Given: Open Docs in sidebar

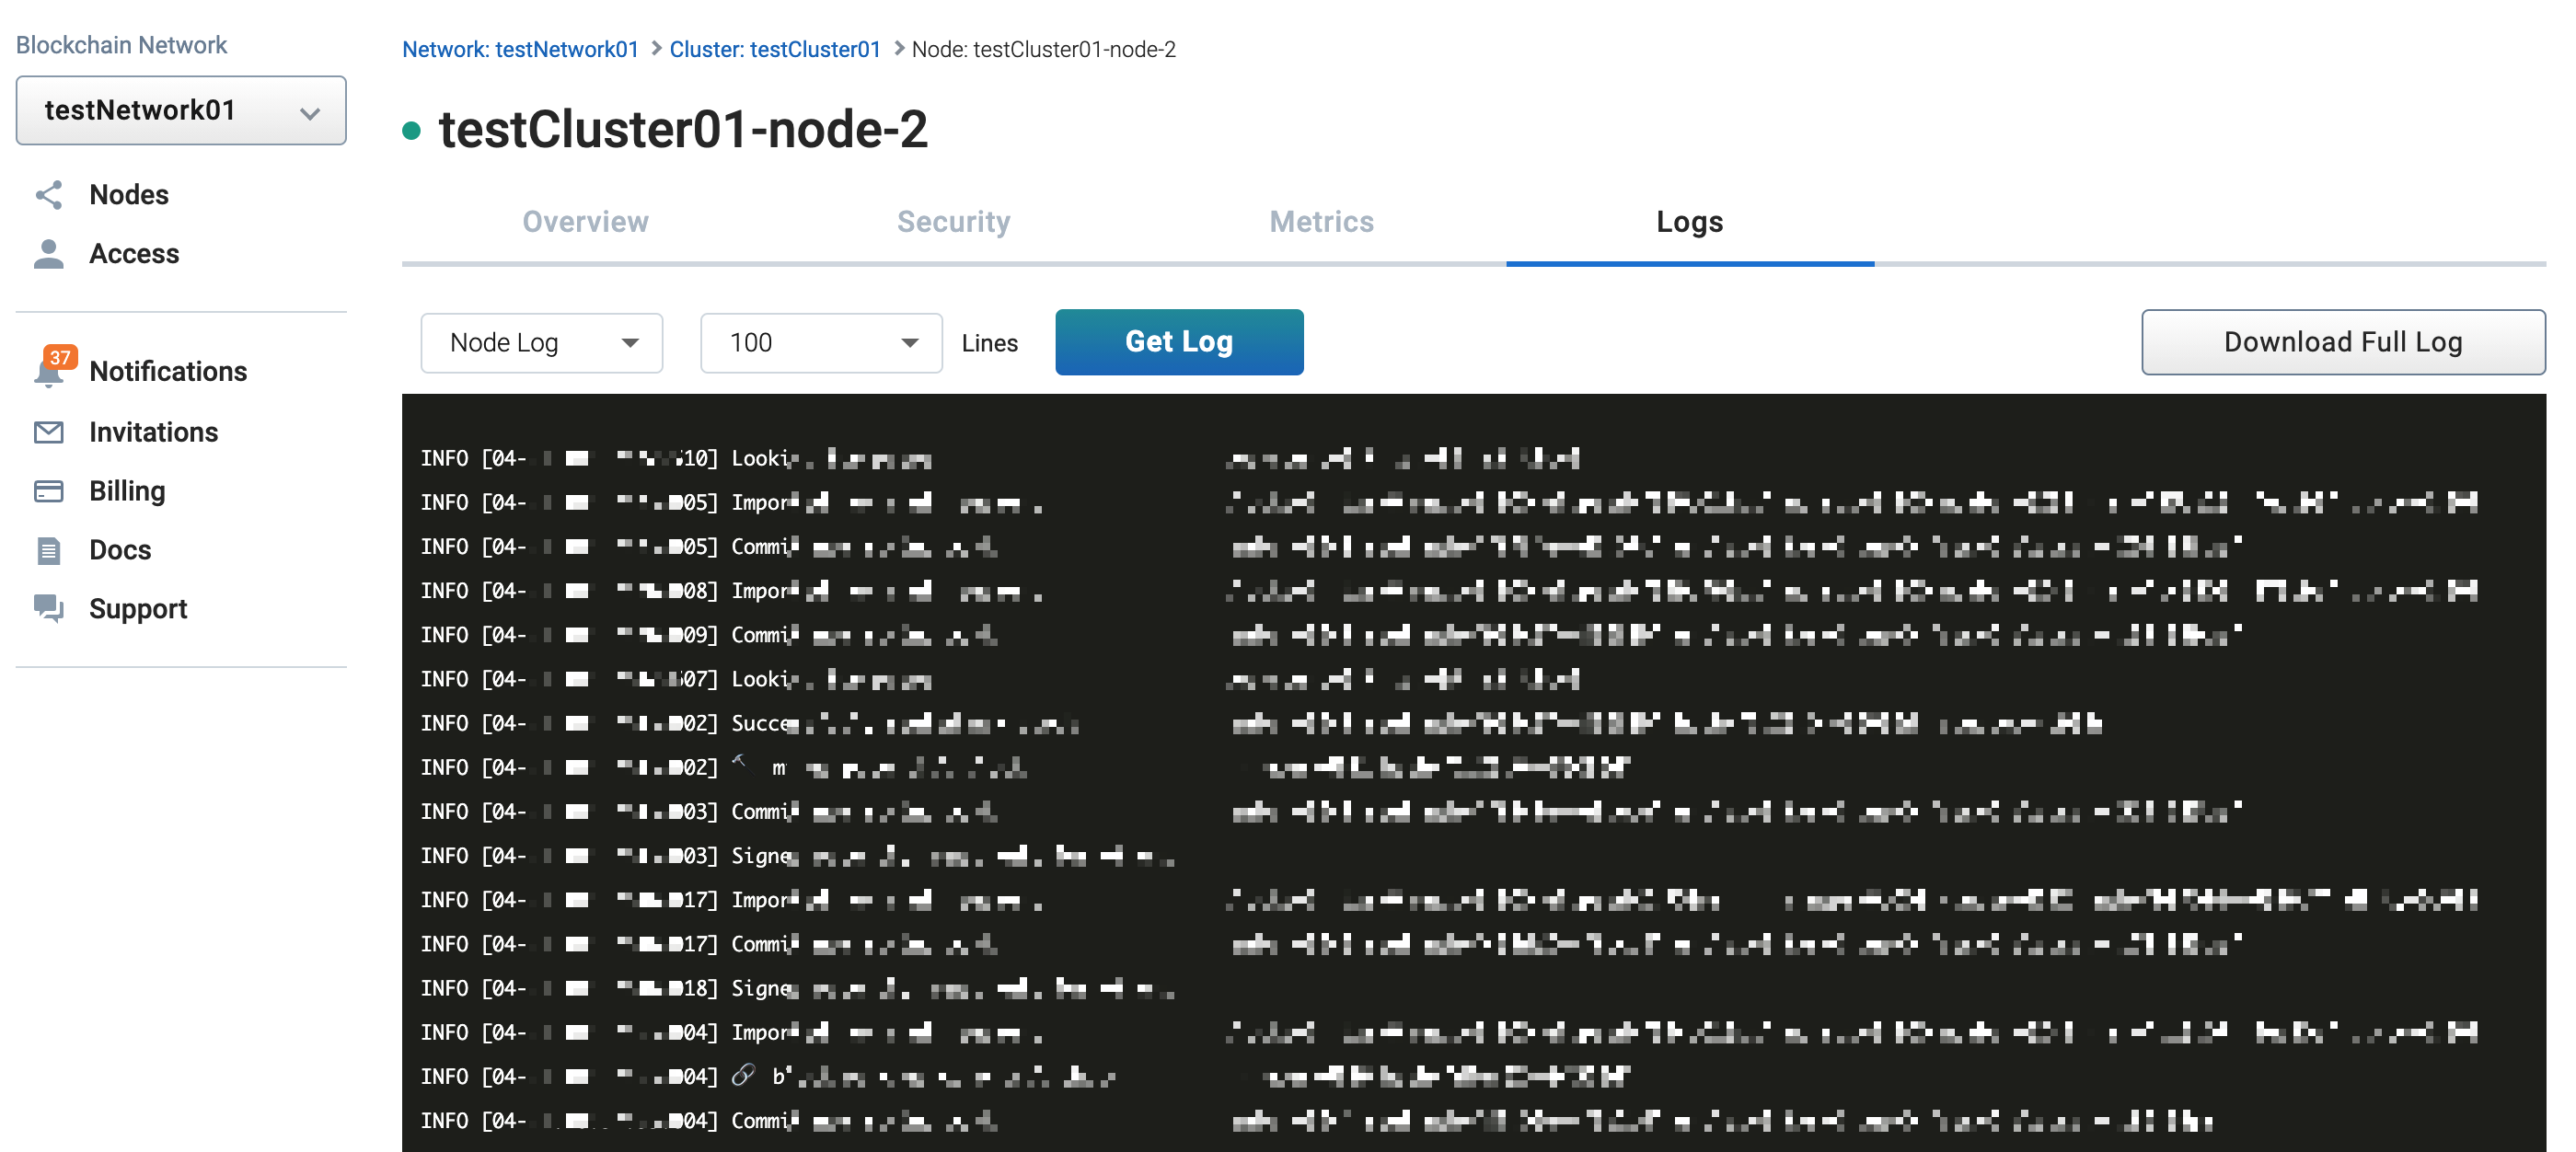Looking at the screenshot, I should (x=120, y=550).
